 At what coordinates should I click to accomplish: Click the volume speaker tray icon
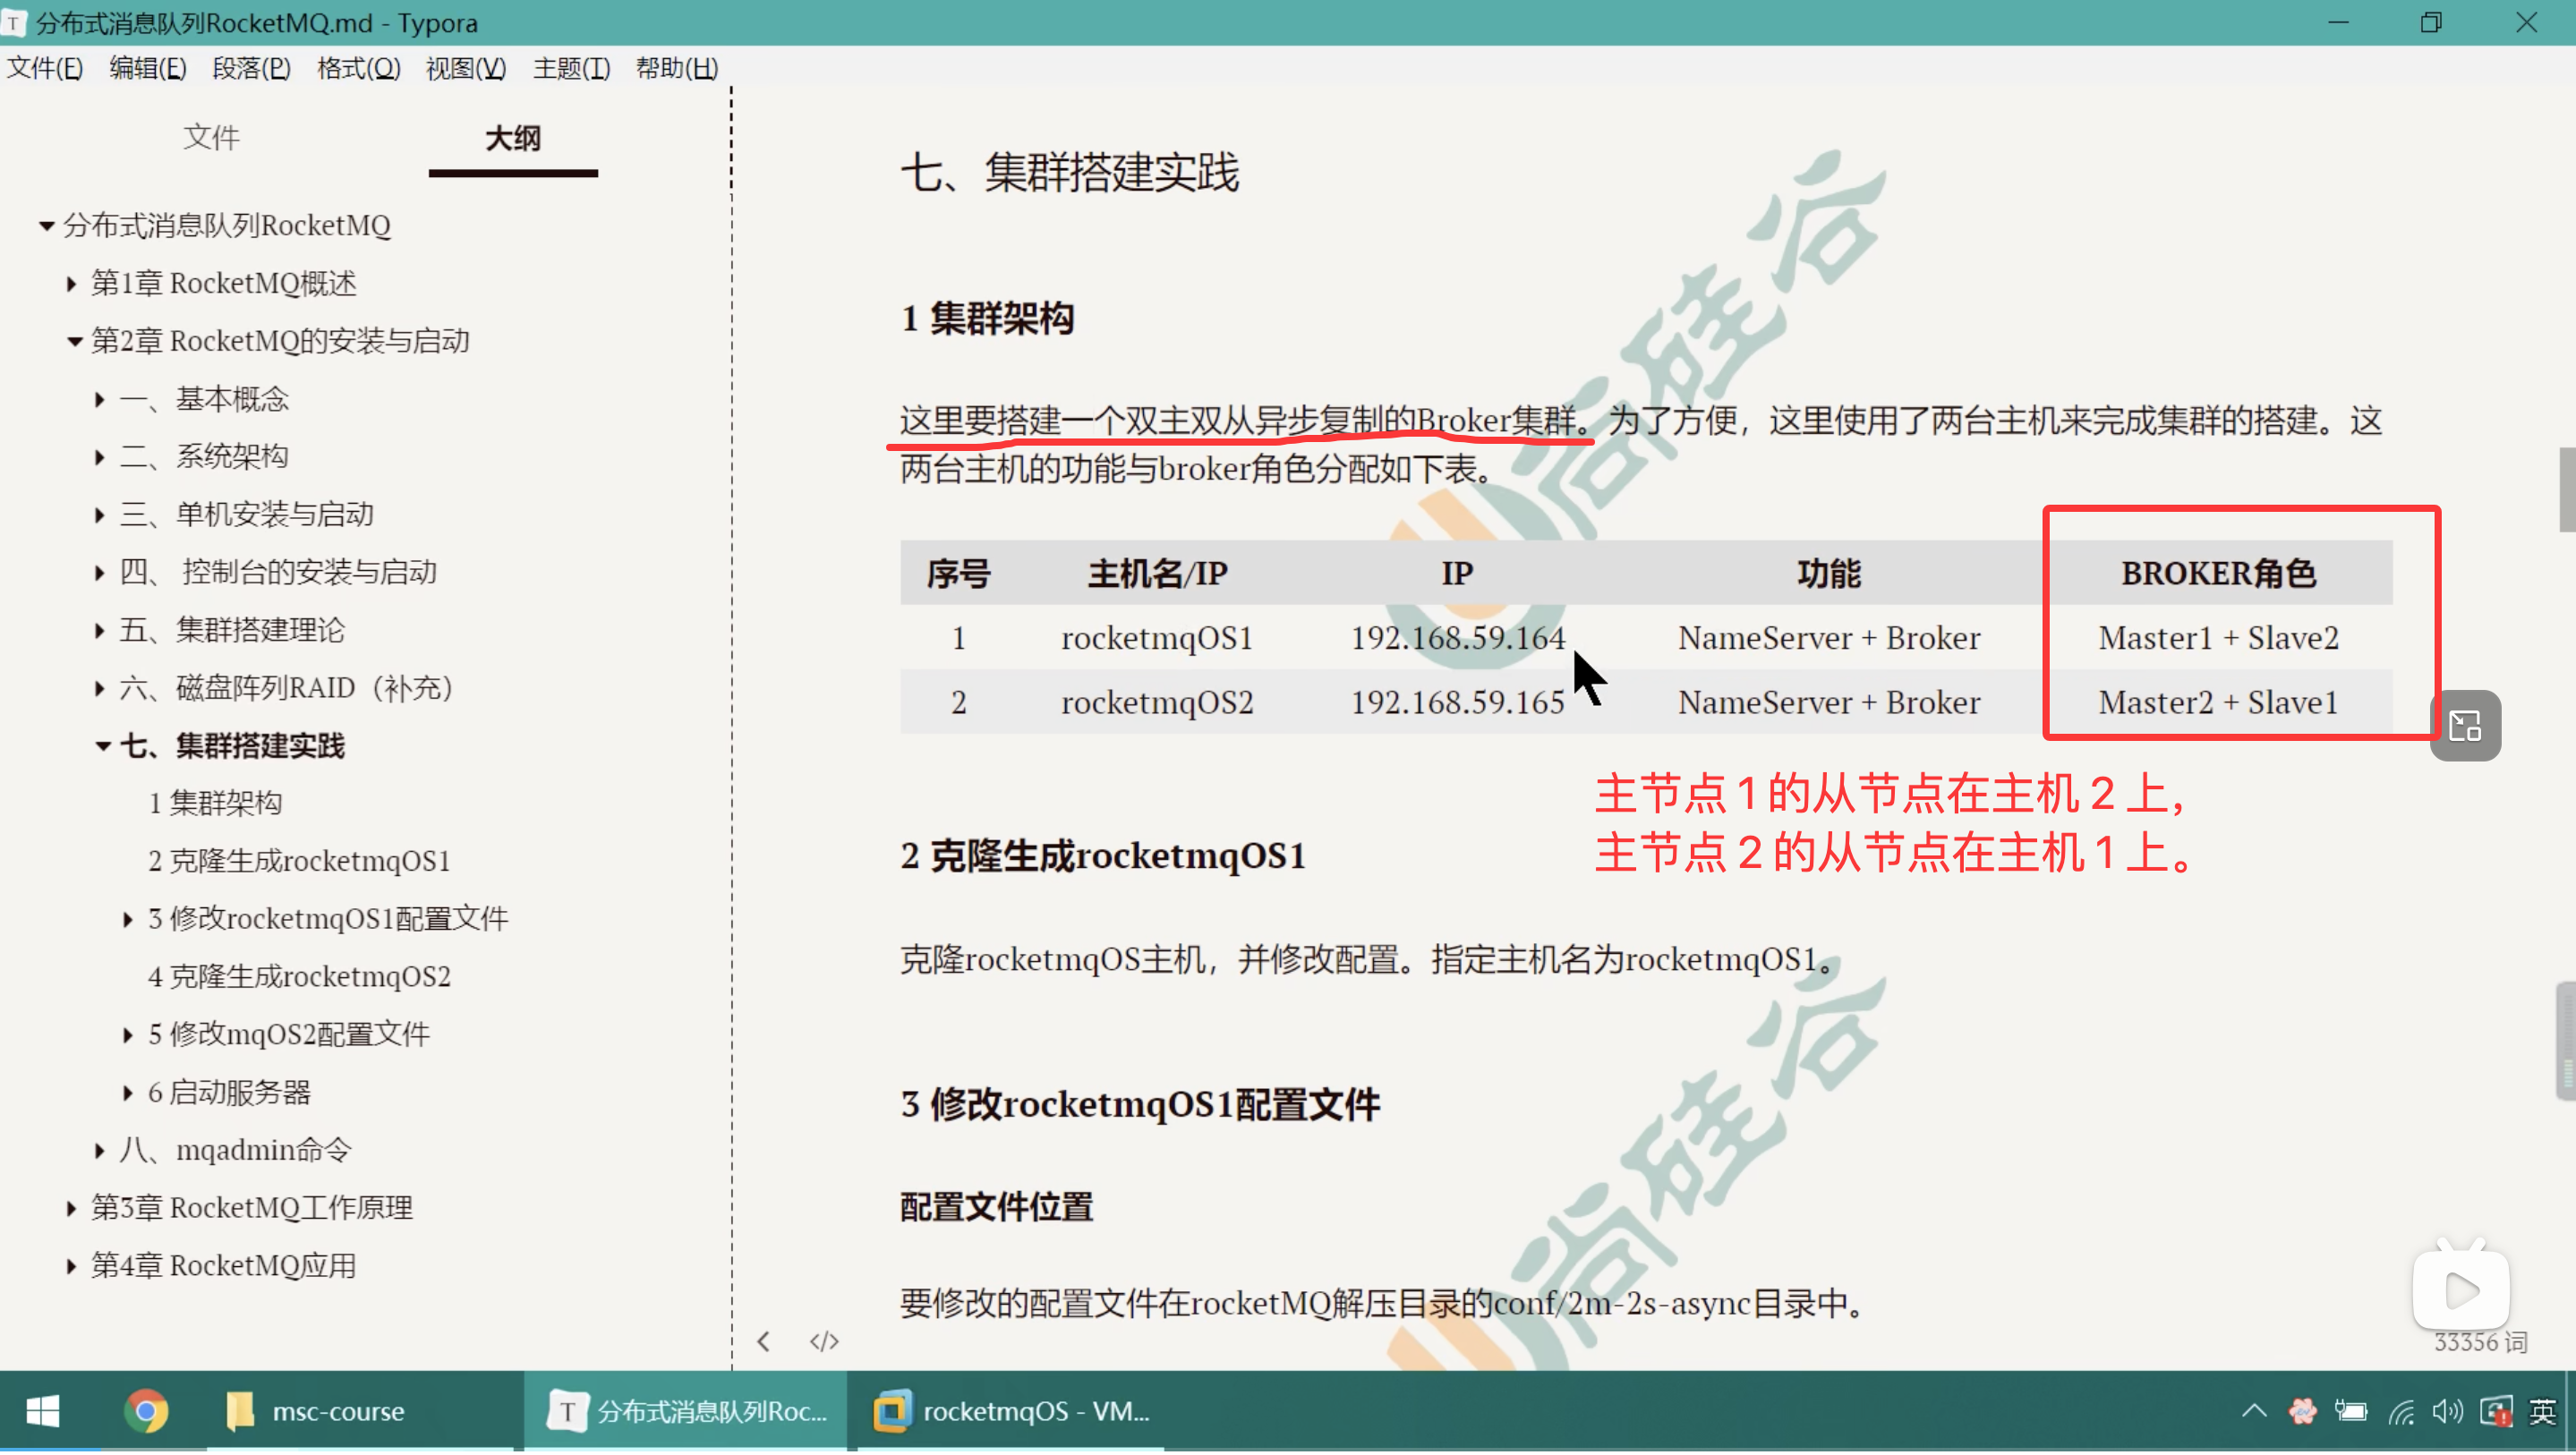click(2447, 1411)
